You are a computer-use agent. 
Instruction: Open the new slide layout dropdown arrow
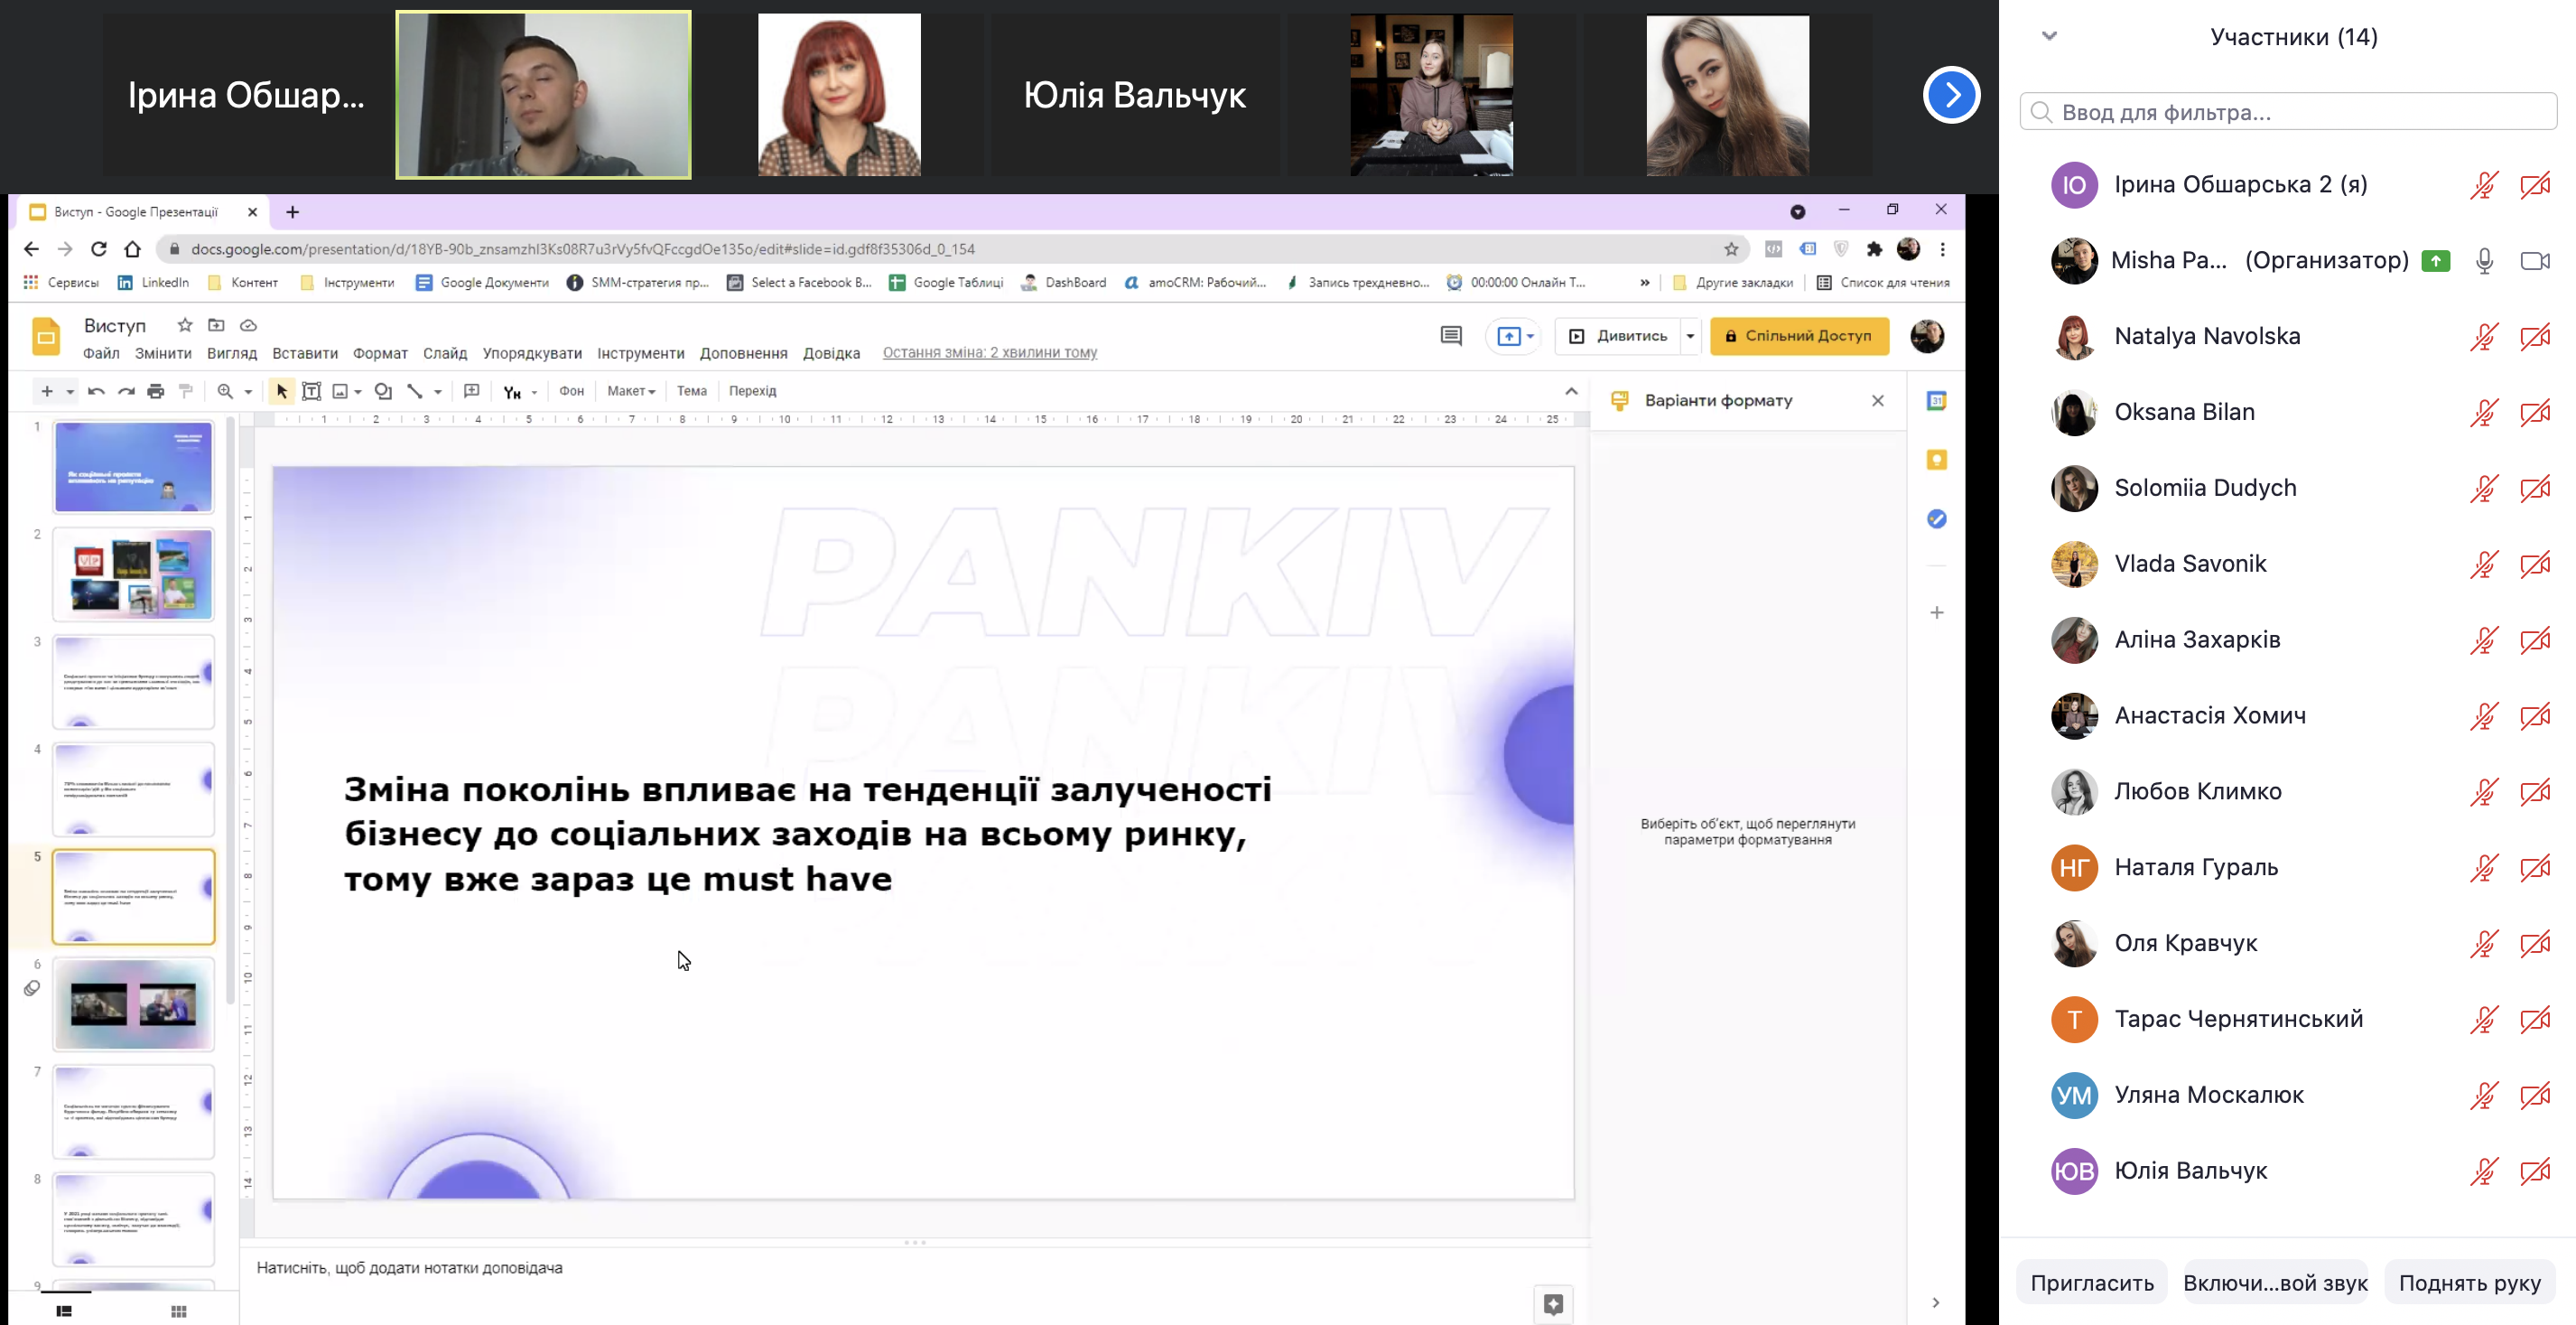pyautogui.click(x=70, y=392)
